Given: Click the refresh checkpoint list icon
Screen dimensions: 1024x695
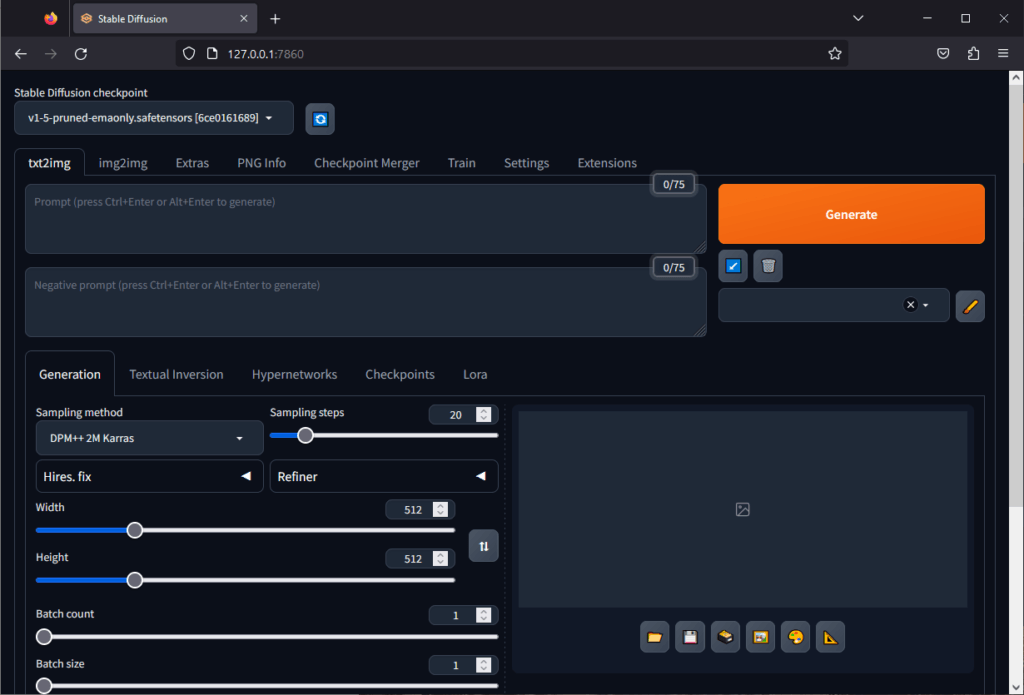Looking at the screenshot, I should (320, 119).
